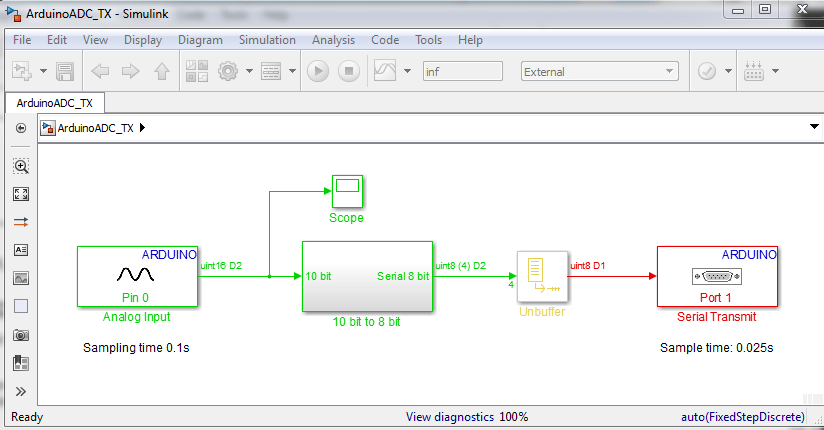
Task: Open the View menu
Action: click(x=95, y=40)
